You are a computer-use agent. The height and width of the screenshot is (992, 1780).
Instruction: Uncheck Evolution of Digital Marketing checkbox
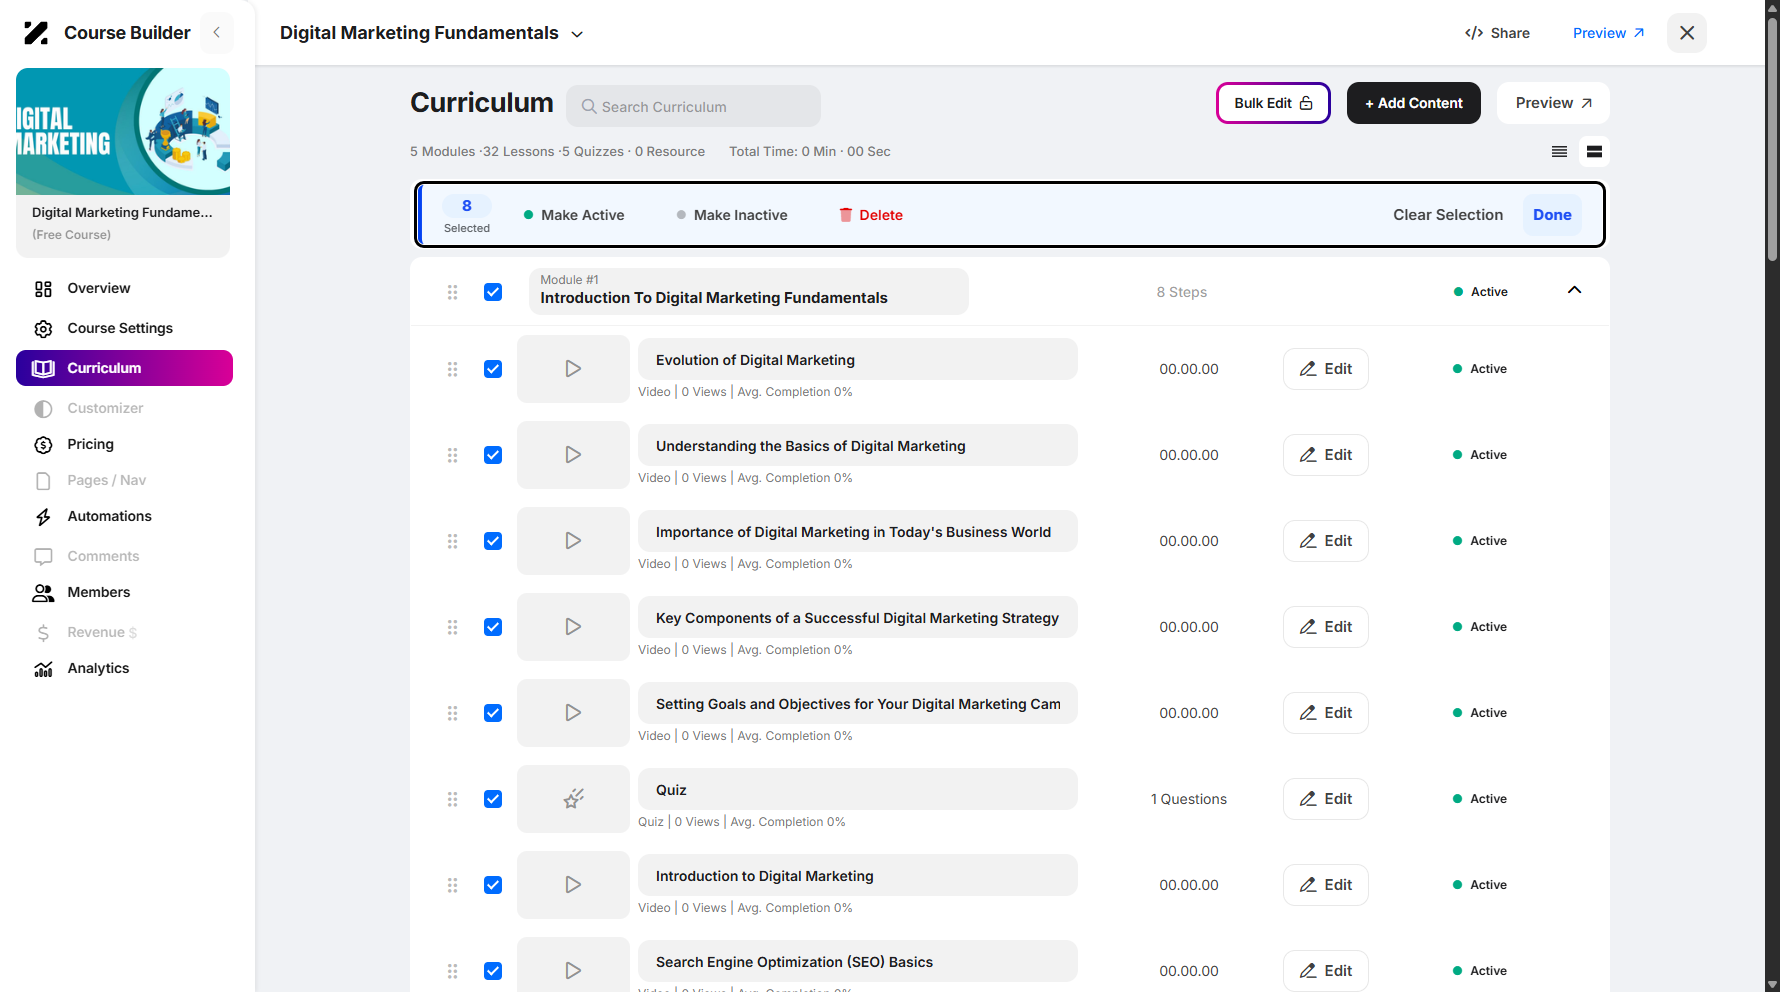tap(493, 369)
